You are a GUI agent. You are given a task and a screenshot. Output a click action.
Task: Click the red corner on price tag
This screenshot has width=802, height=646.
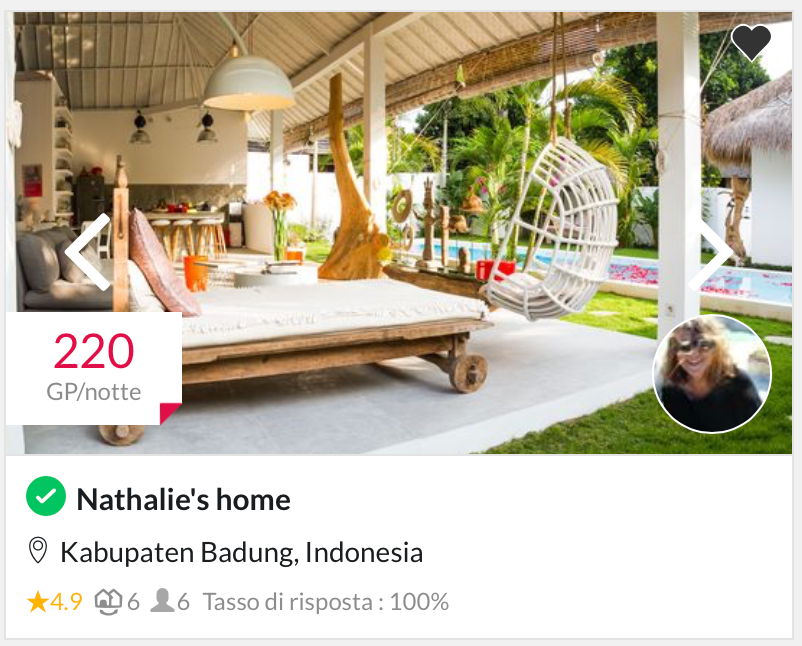171,414
